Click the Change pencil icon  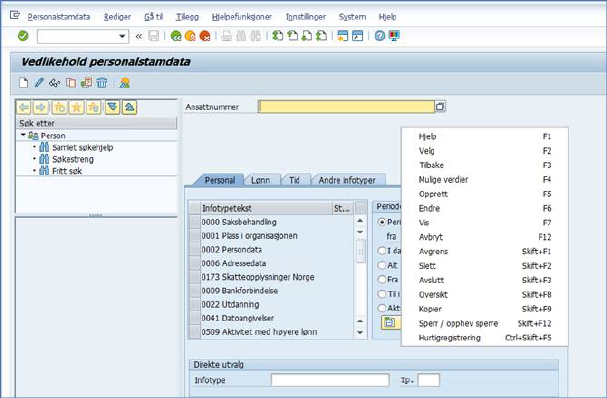tap(39, 82)
